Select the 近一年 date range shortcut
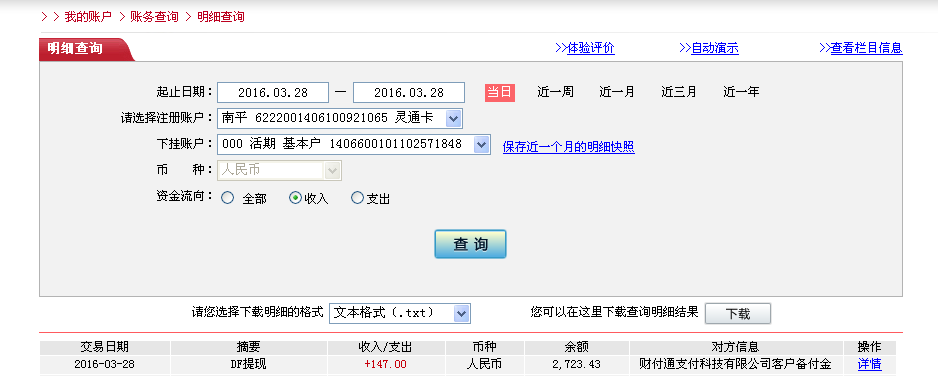 741,92
